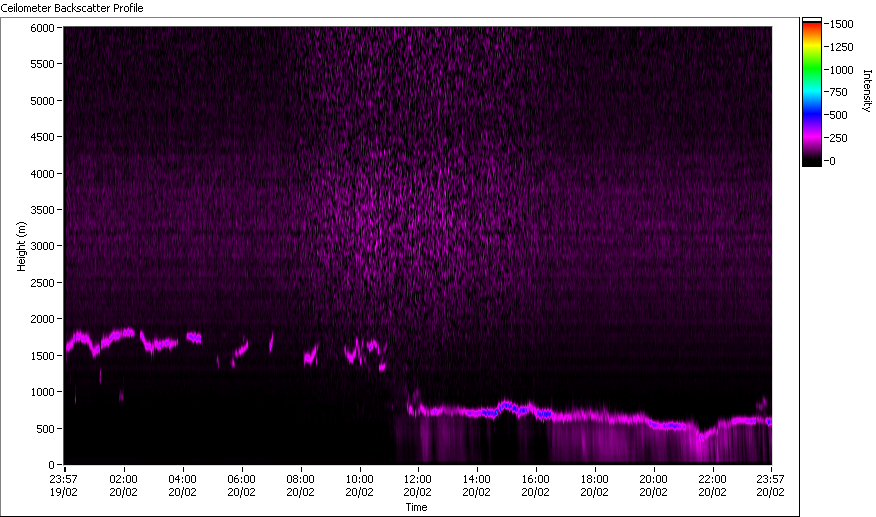Click the 1250 value on the intensity scale
This screenshot has height=517, width=876.
841,47
